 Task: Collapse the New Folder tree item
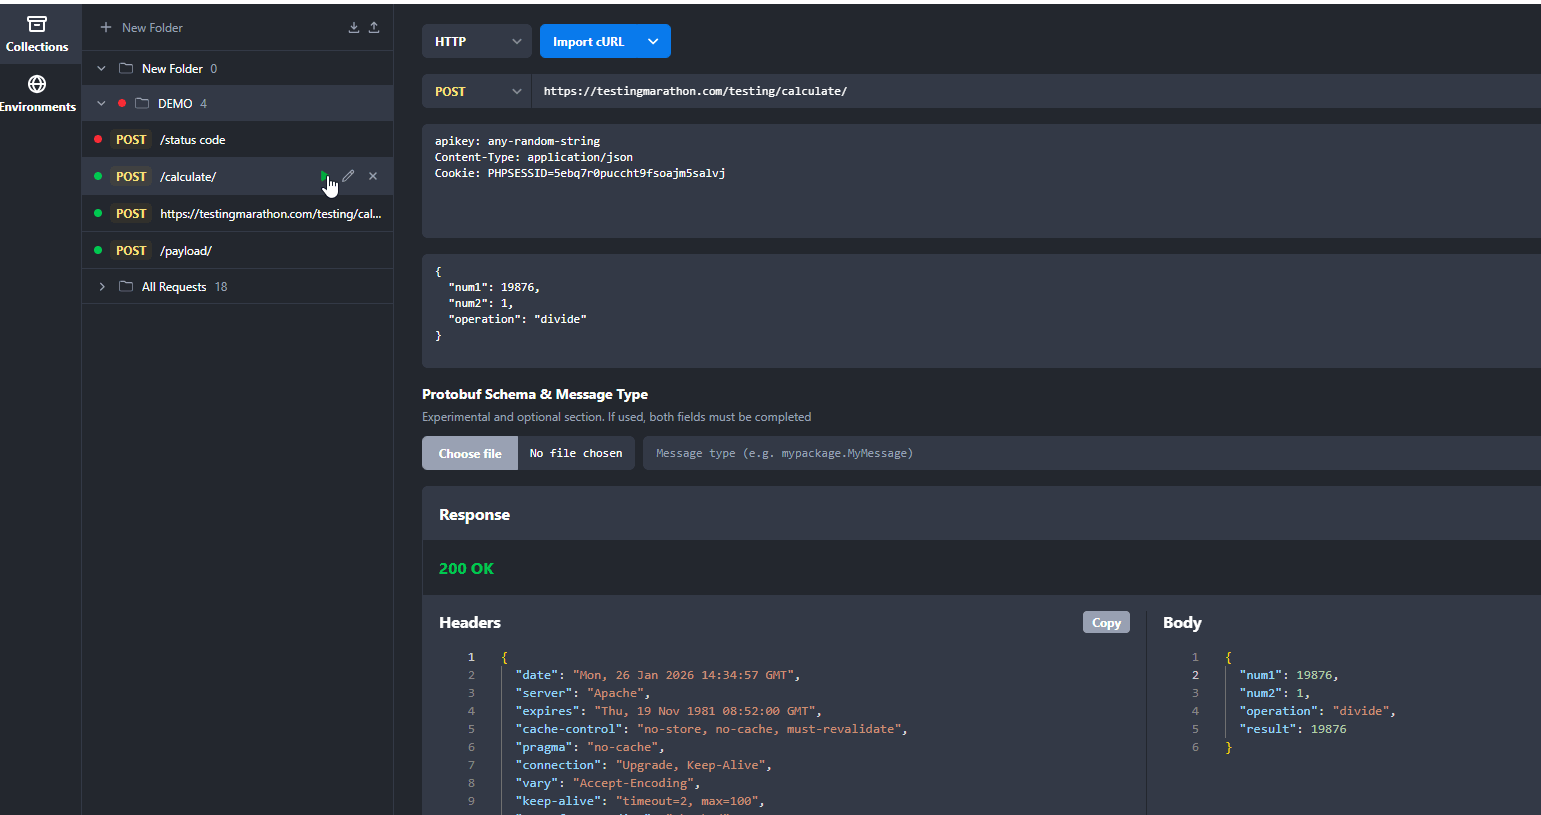point(100,67)
